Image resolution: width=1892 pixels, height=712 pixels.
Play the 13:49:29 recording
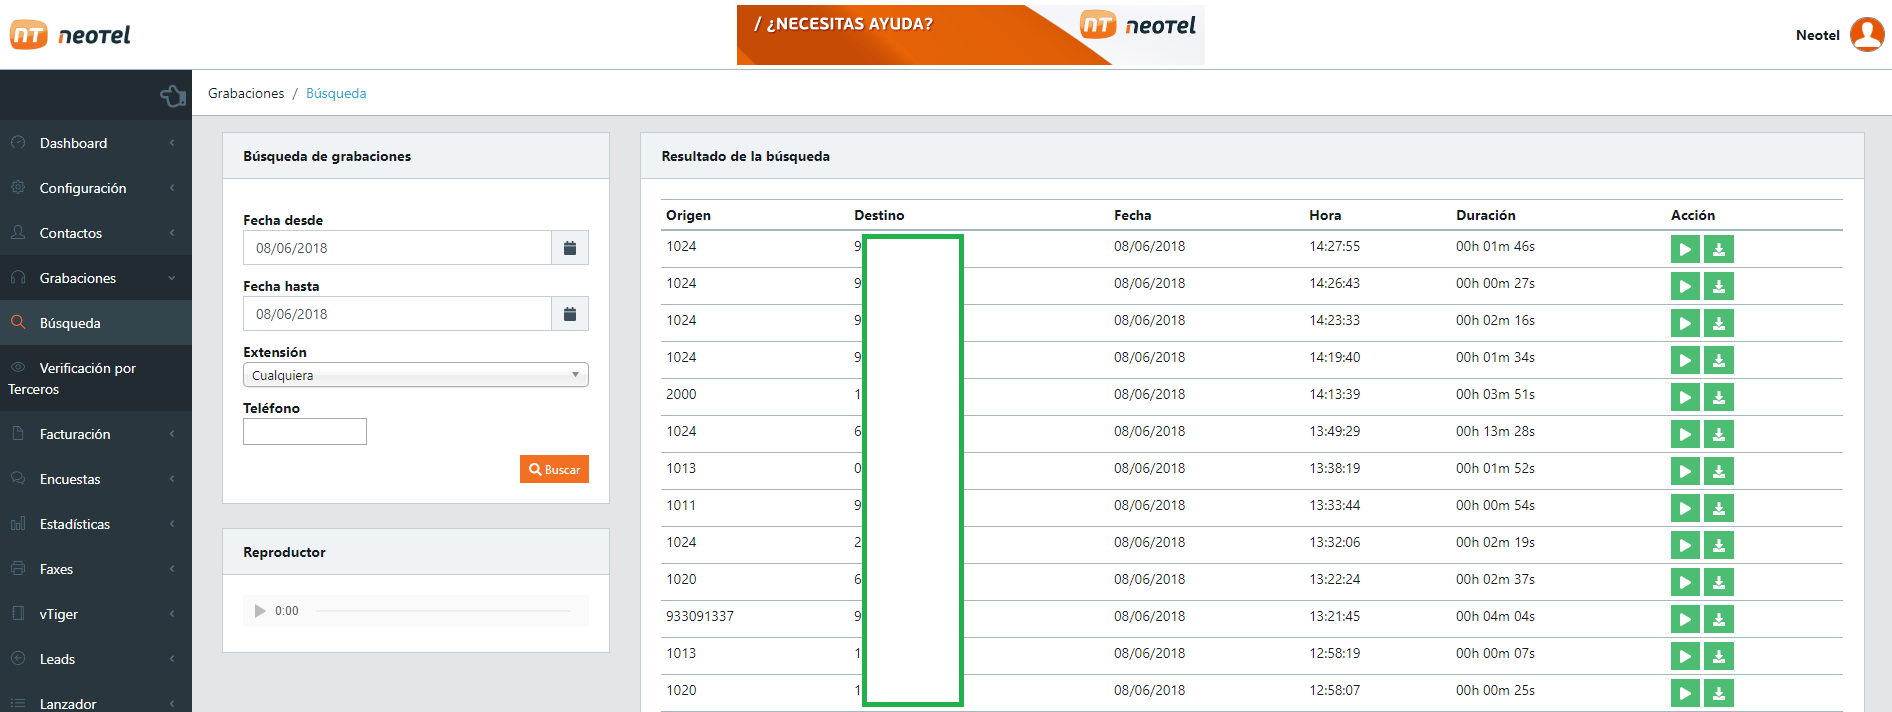pyautogui.click(x=1685, y=434)
